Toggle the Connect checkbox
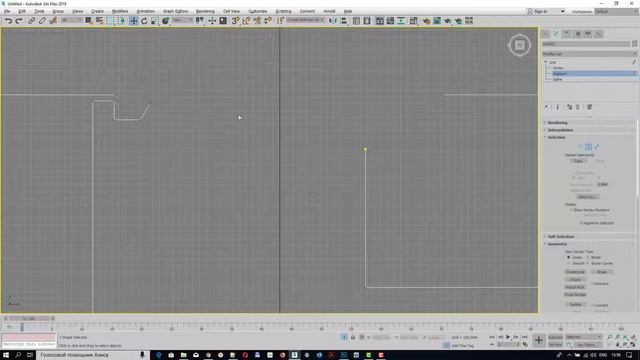The width and height of the screenshot is (640, 360). (592, 305)
